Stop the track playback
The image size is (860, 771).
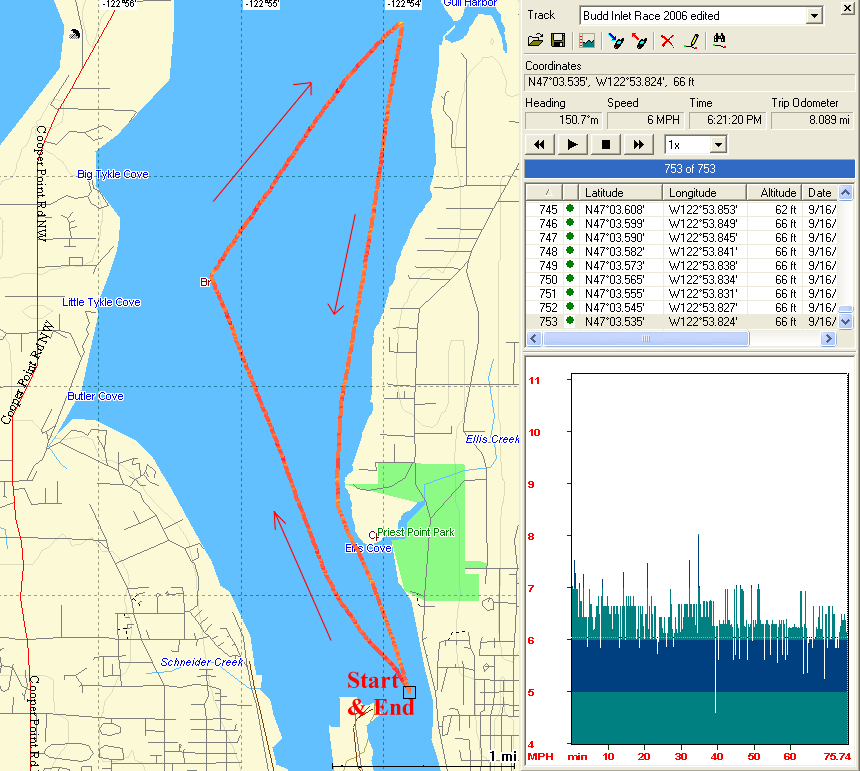pos(605,145)
